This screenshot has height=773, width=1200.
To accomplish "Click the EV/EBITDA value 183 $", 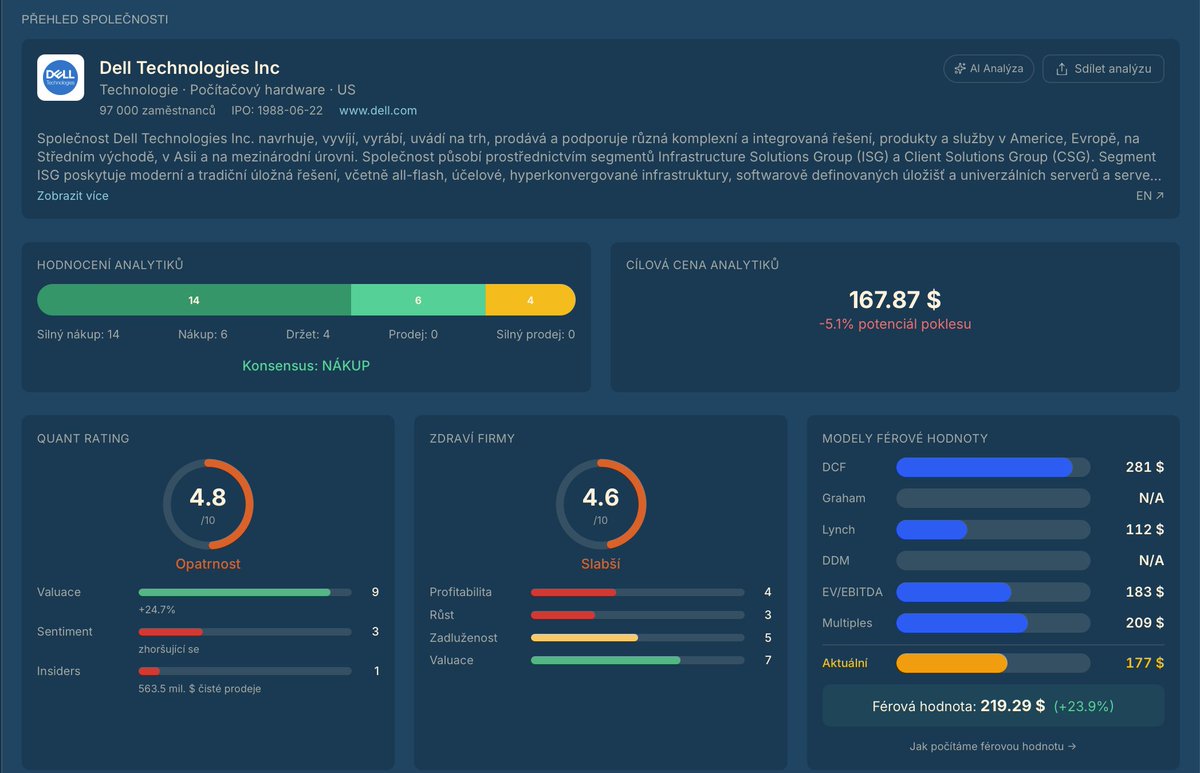I will [1145, 592].
